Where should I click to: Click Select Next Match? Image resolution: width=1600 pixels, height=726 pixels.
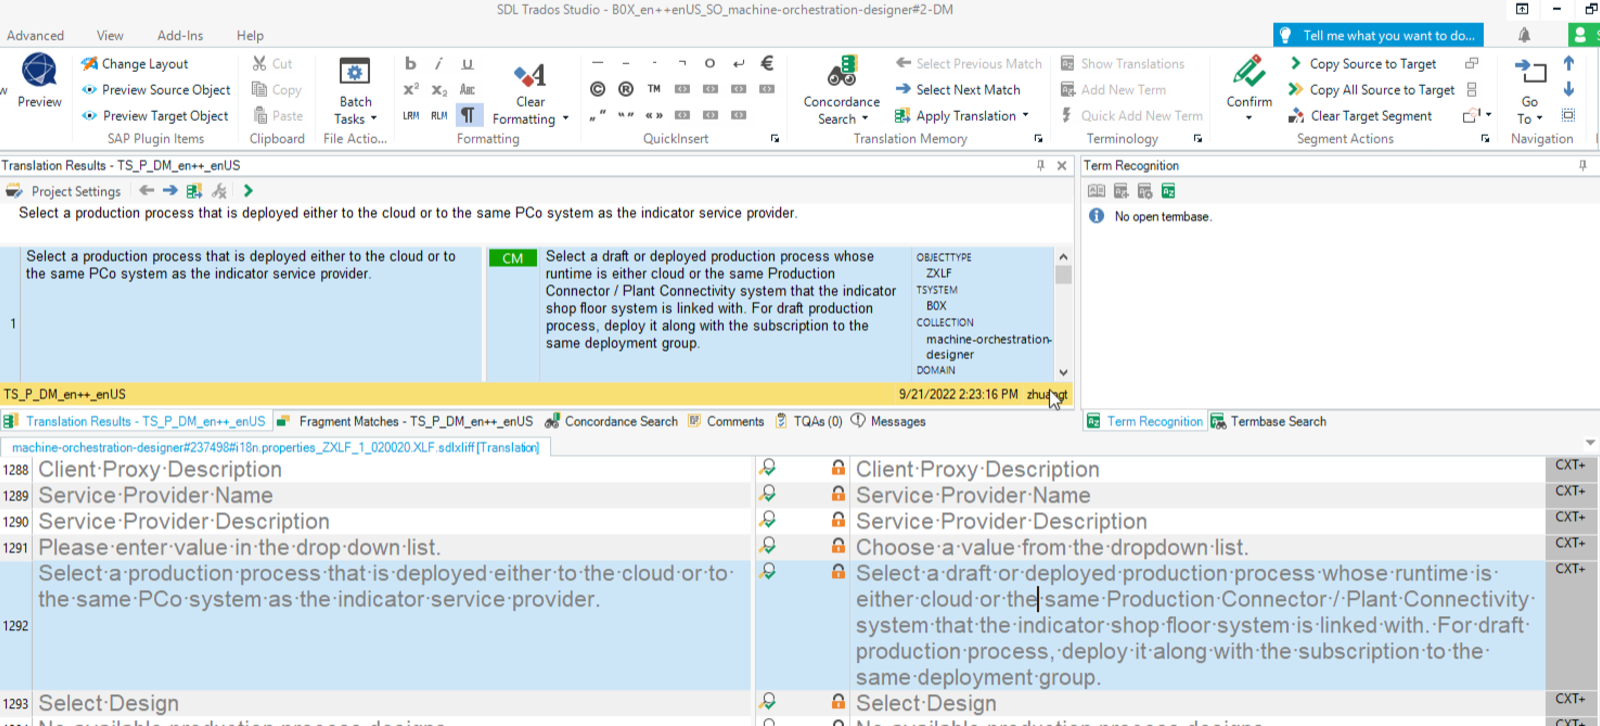958,89
